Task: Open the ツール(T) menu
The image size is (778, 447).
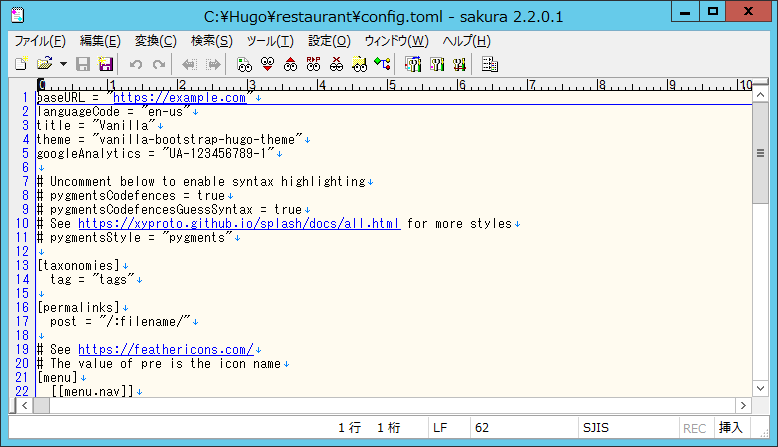Action: click(x=270, y=41)
